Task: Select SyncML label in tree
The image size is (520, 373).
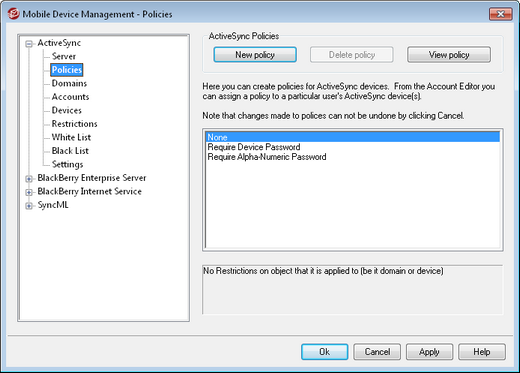Action: click(53, 205)
